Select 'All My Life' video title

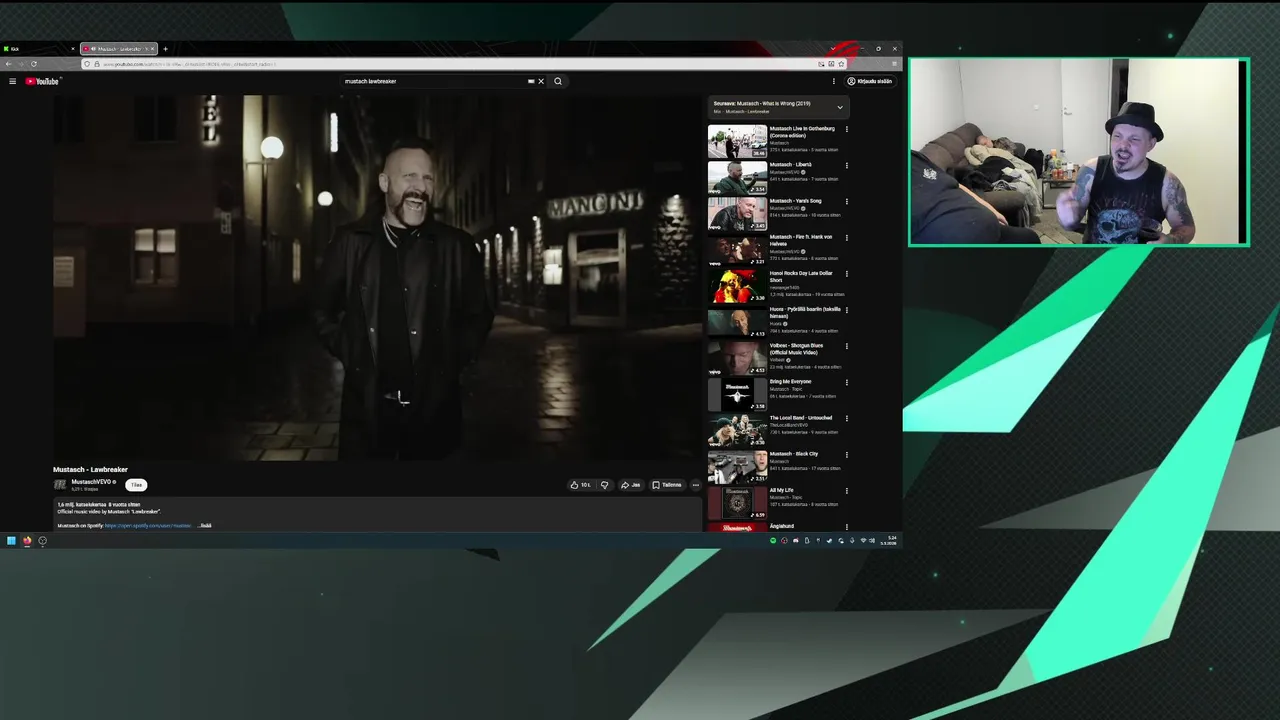(781, 490)
